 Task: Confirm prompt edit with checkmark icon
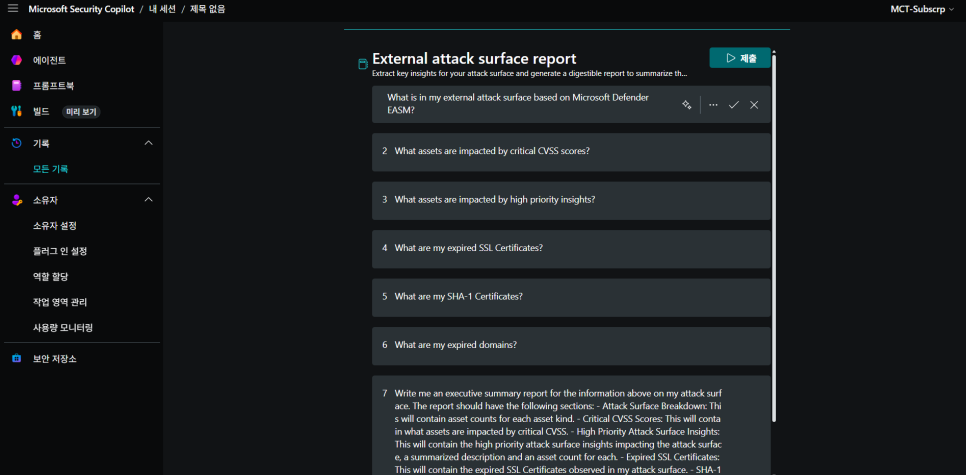pos(733,105)
